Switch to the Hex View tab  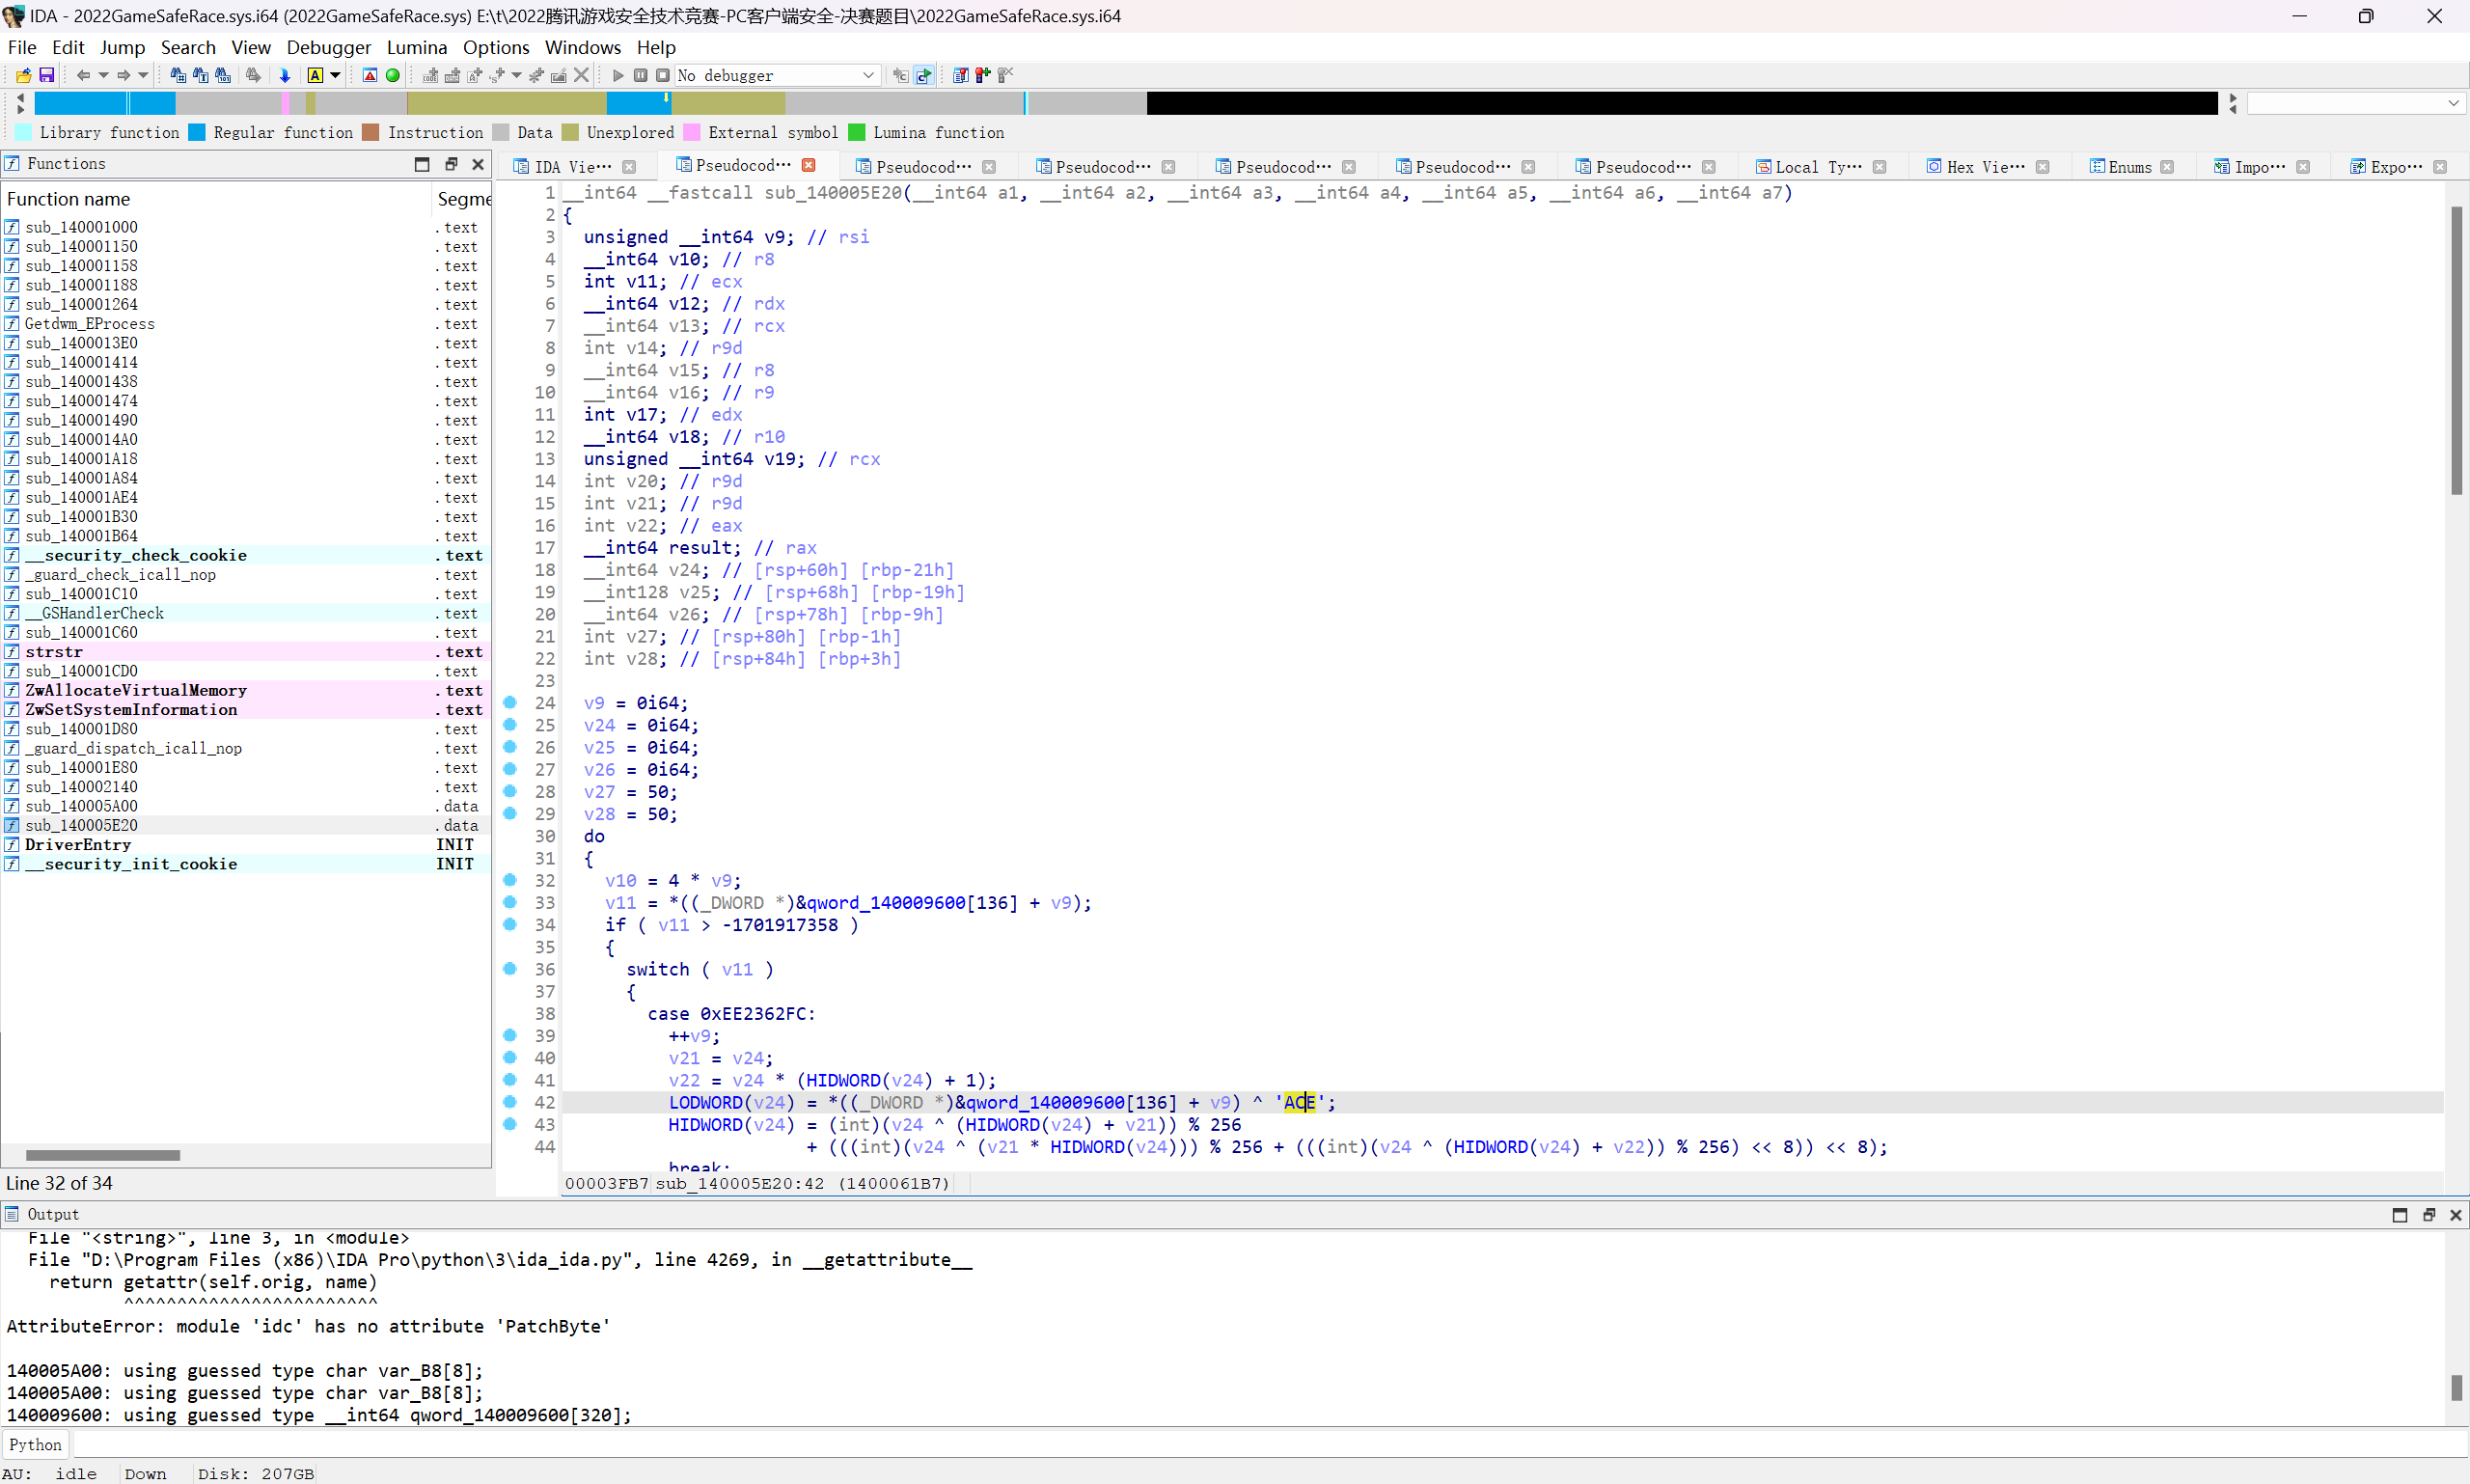point(1985,167)
